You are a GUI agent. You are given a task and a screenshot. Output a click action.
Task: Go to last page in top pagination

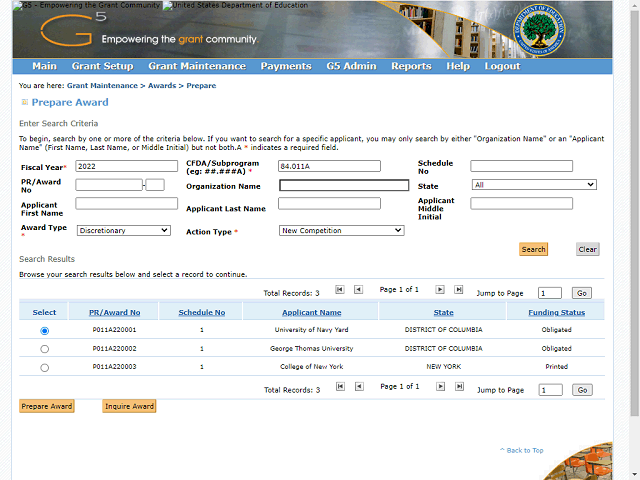click(458, 289)
